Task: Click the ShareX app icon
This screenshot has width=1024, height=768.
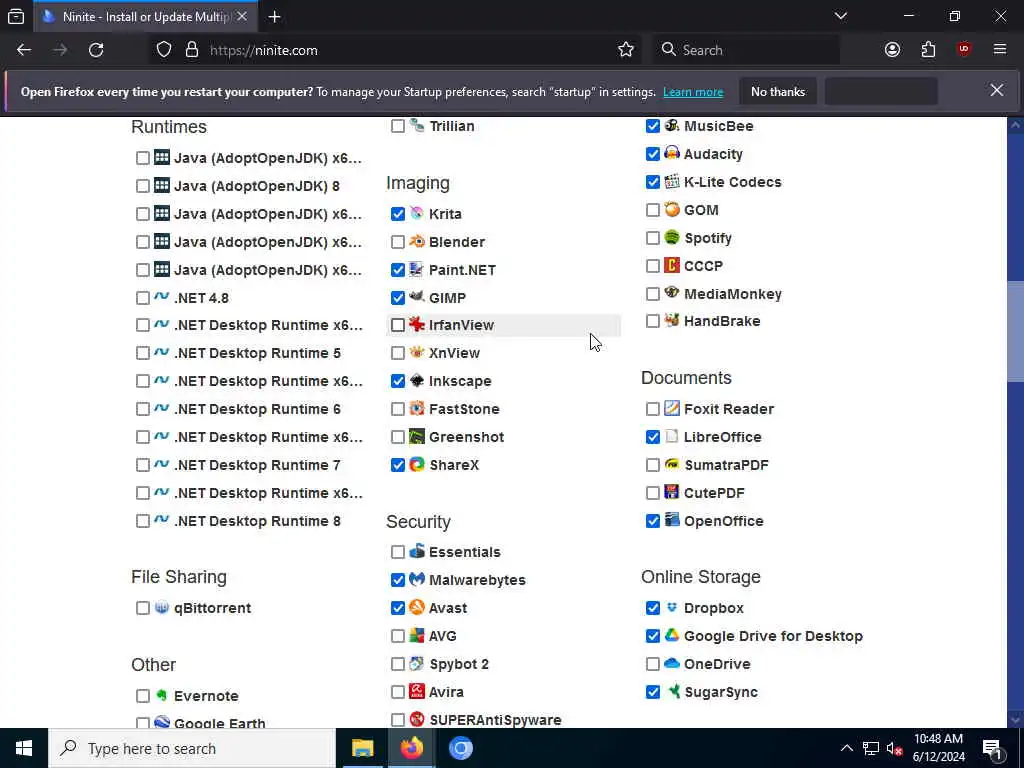Action: coord(417,464)
